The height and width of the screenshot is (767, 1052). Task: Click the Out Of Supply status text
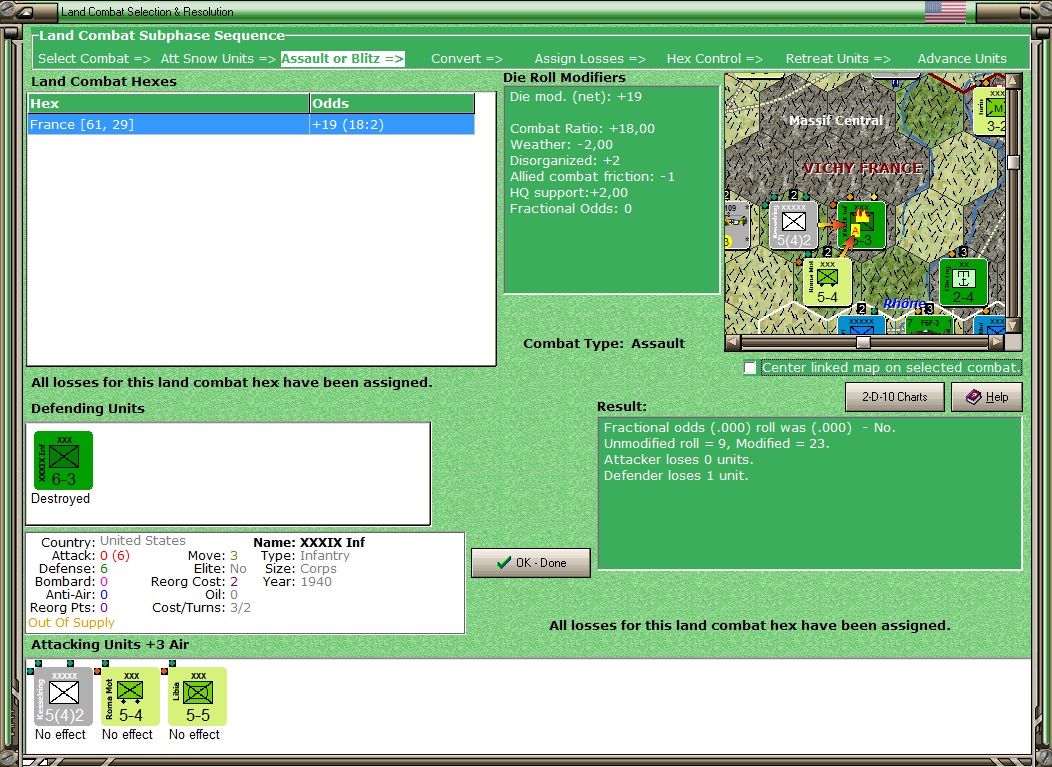71,623
